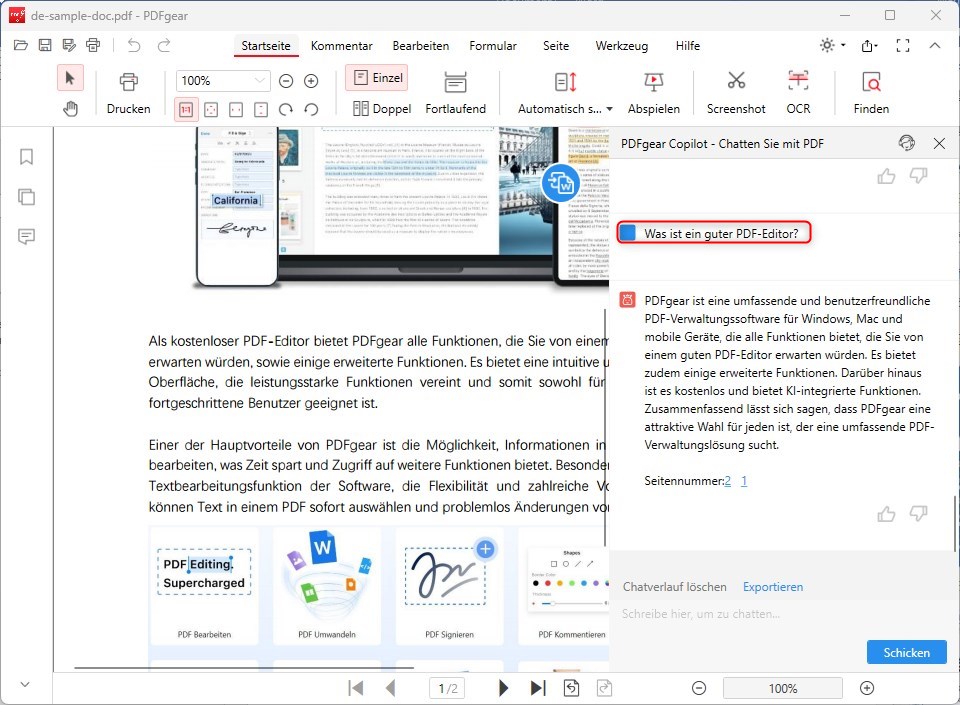Image resolution: width=960 pixels, height=705 pixels.
Task: Click the page number field
Action: tap(448, 688)
